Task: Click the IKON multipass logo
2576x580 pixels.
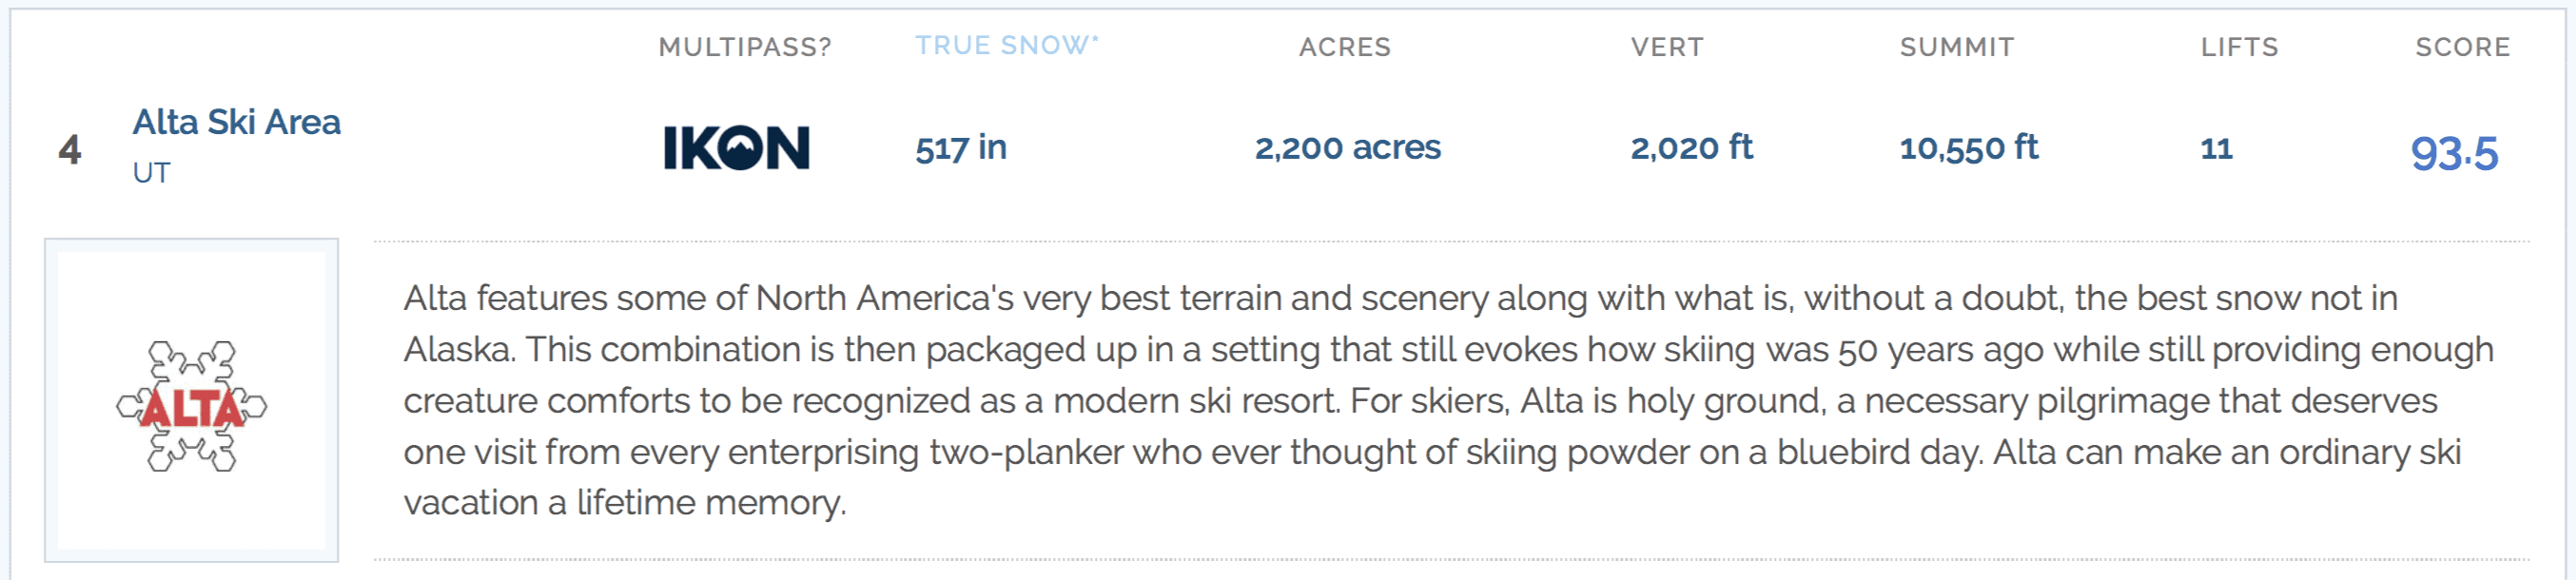Action: click(736, 148)
